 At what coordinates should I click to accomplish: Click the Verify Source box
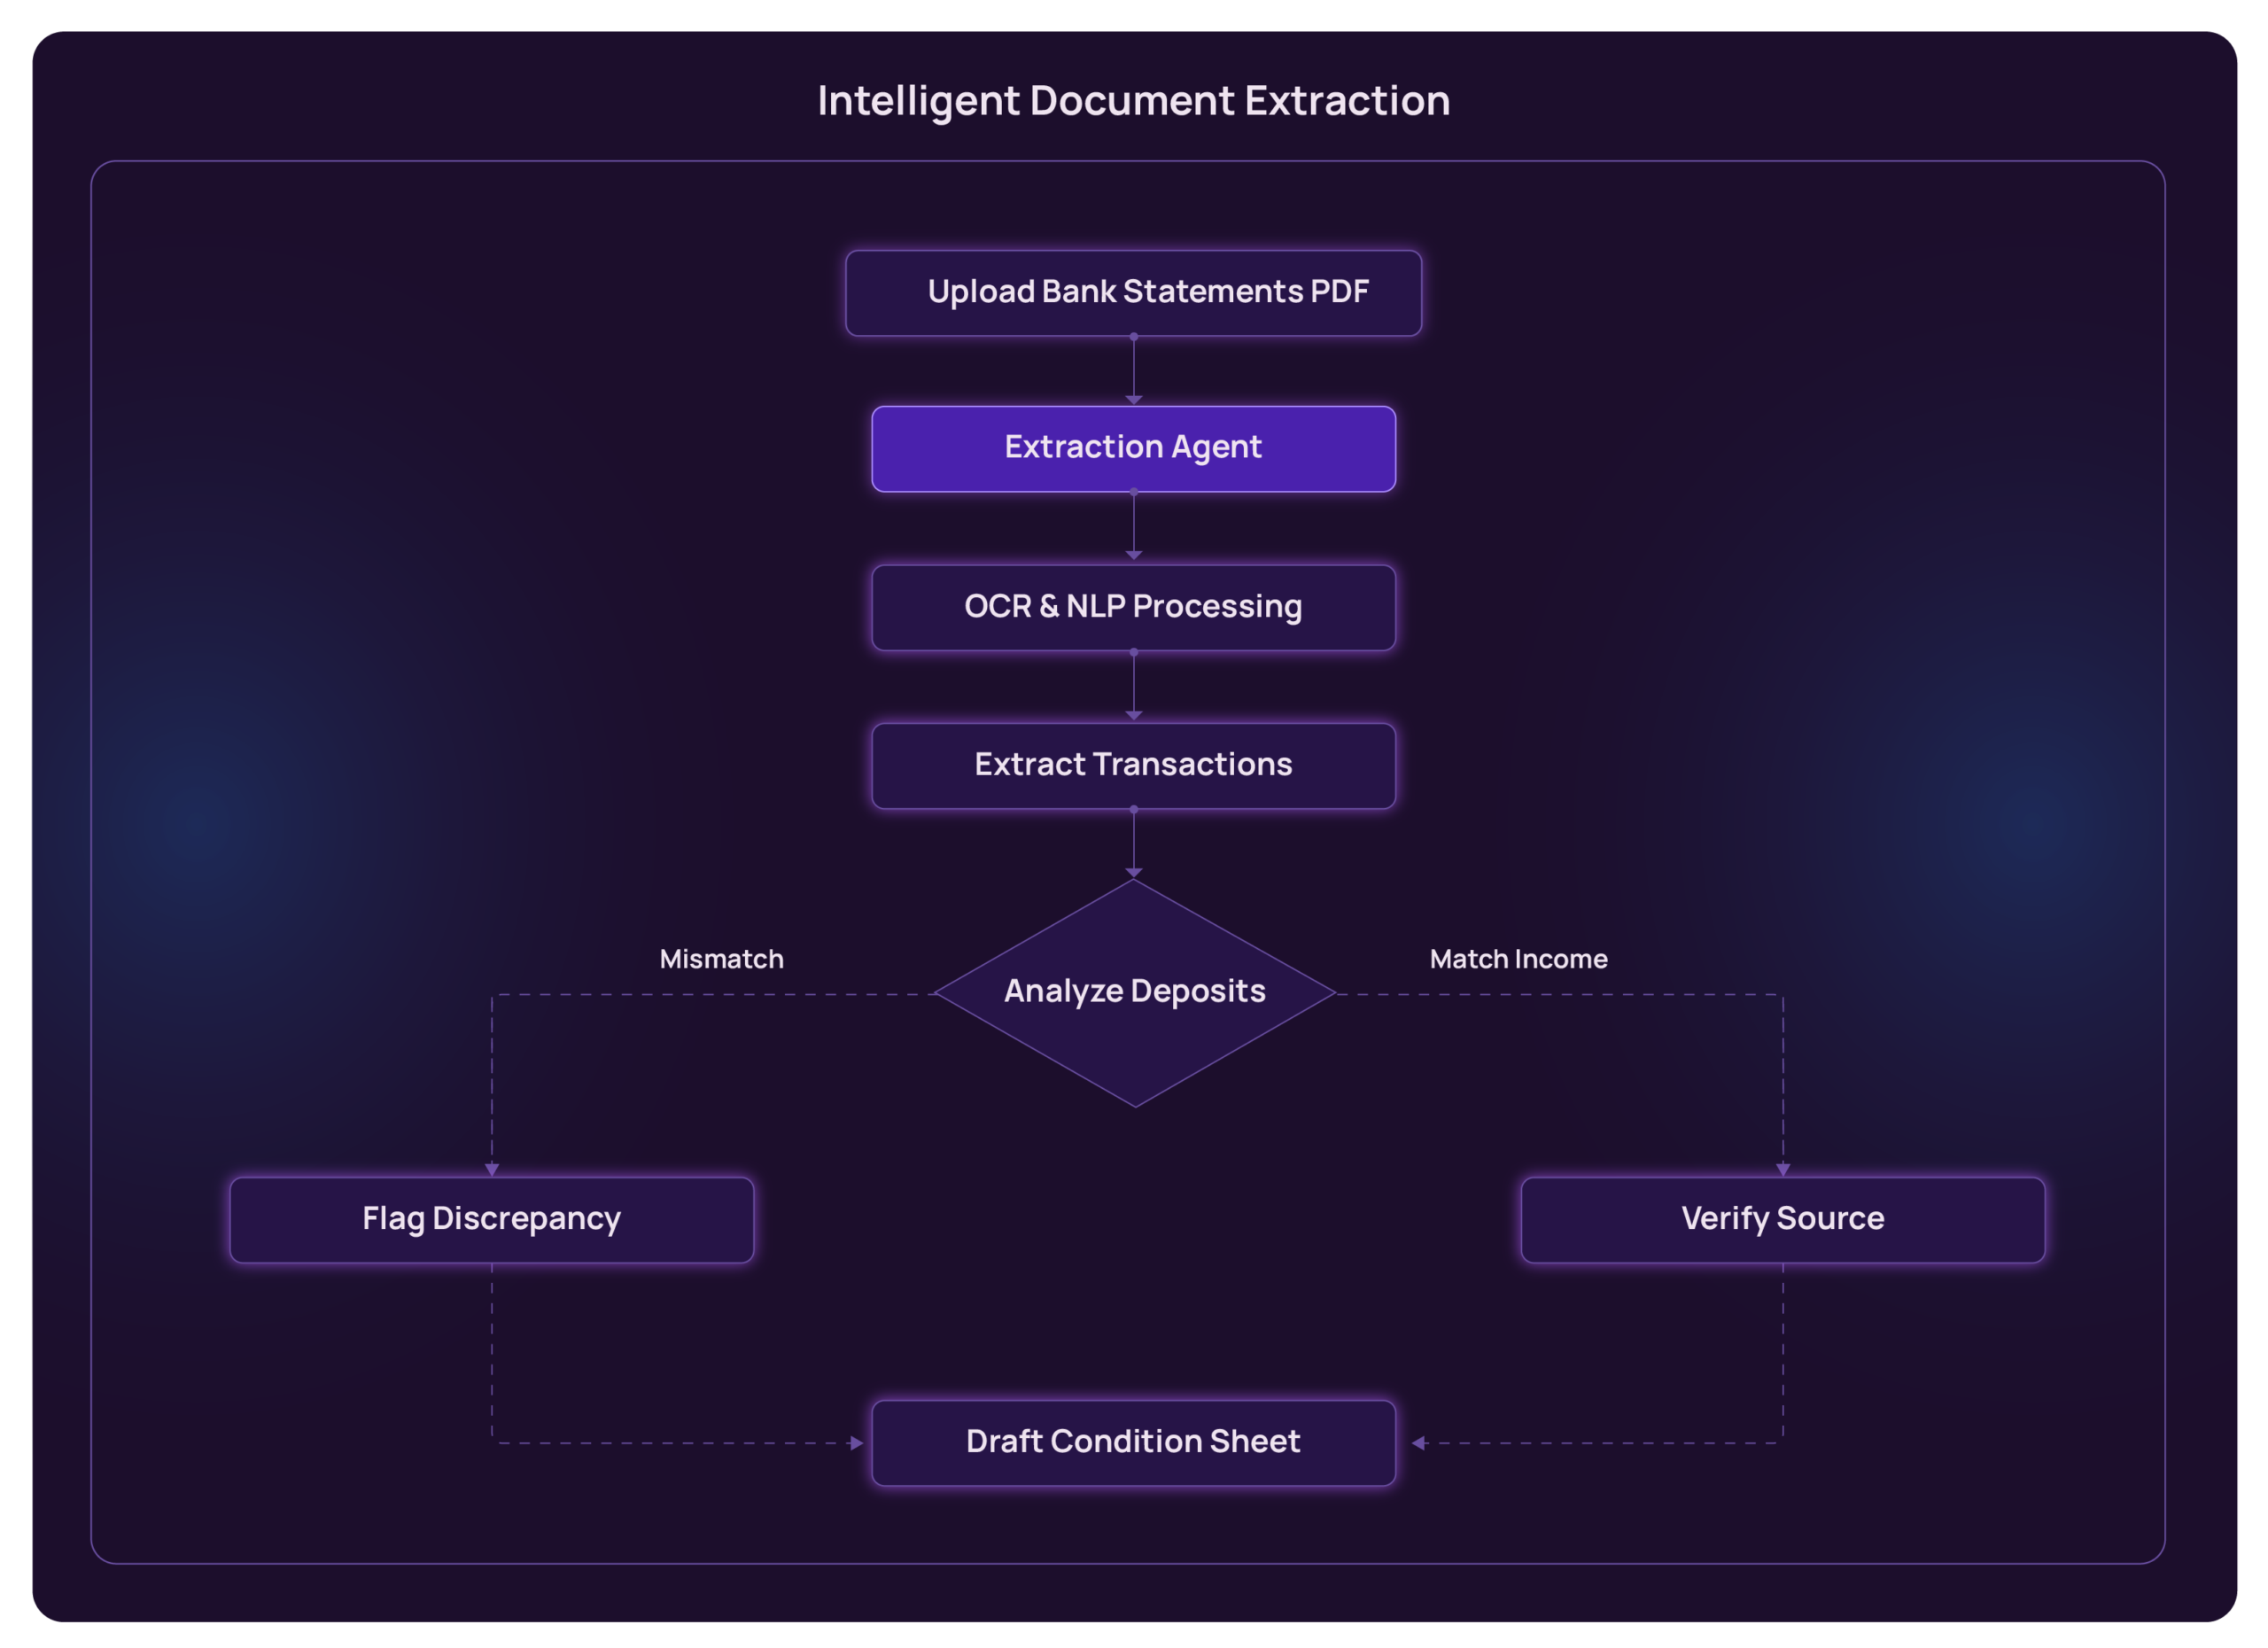(x=1782, y=1218)
